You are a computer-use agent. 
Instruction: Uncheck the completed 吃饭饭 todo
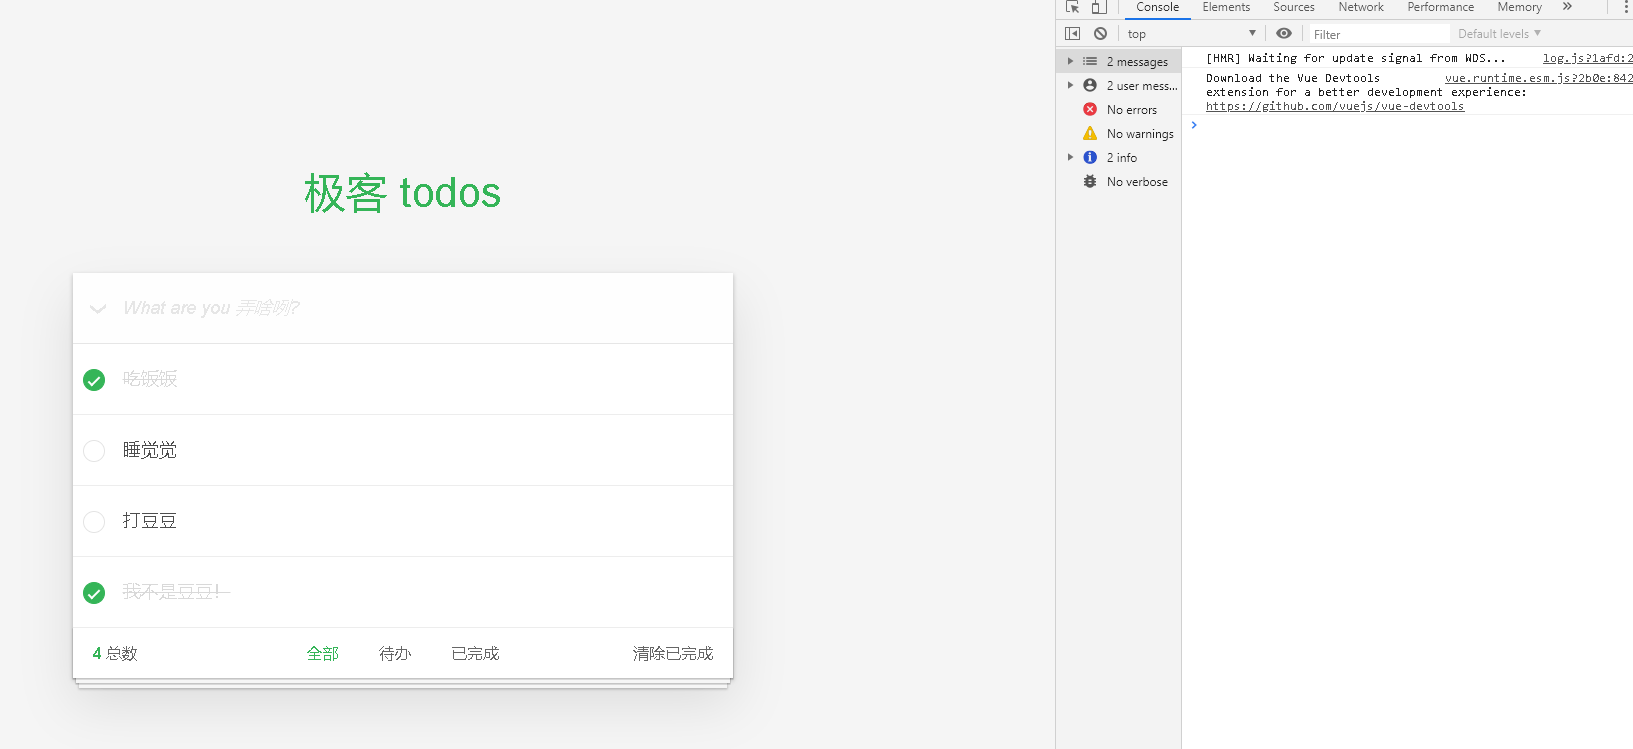pyautogui.click(x=94, y=380)
